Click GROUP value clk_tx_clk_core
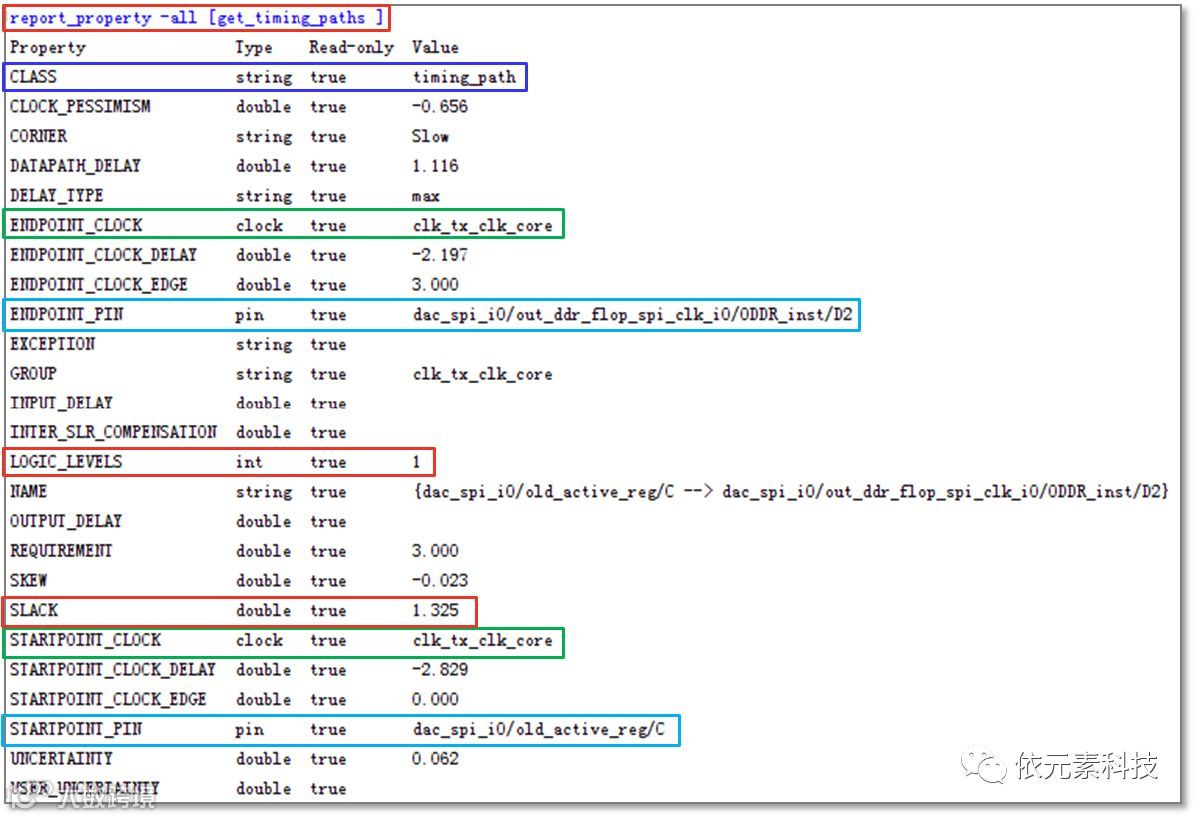This screenshot has width=1197, height=818. (482, 374)
